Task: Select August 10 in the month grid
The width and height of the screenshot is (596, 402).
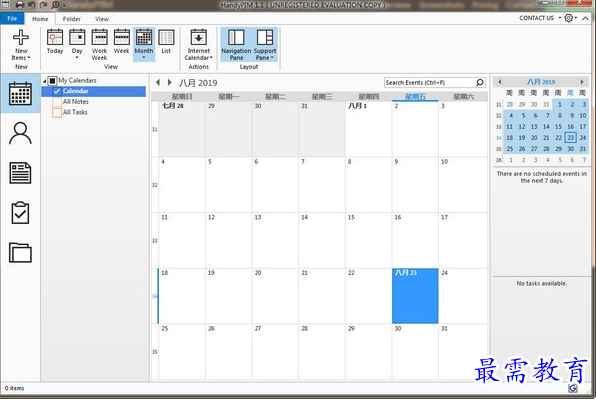Action: point(463,185)
